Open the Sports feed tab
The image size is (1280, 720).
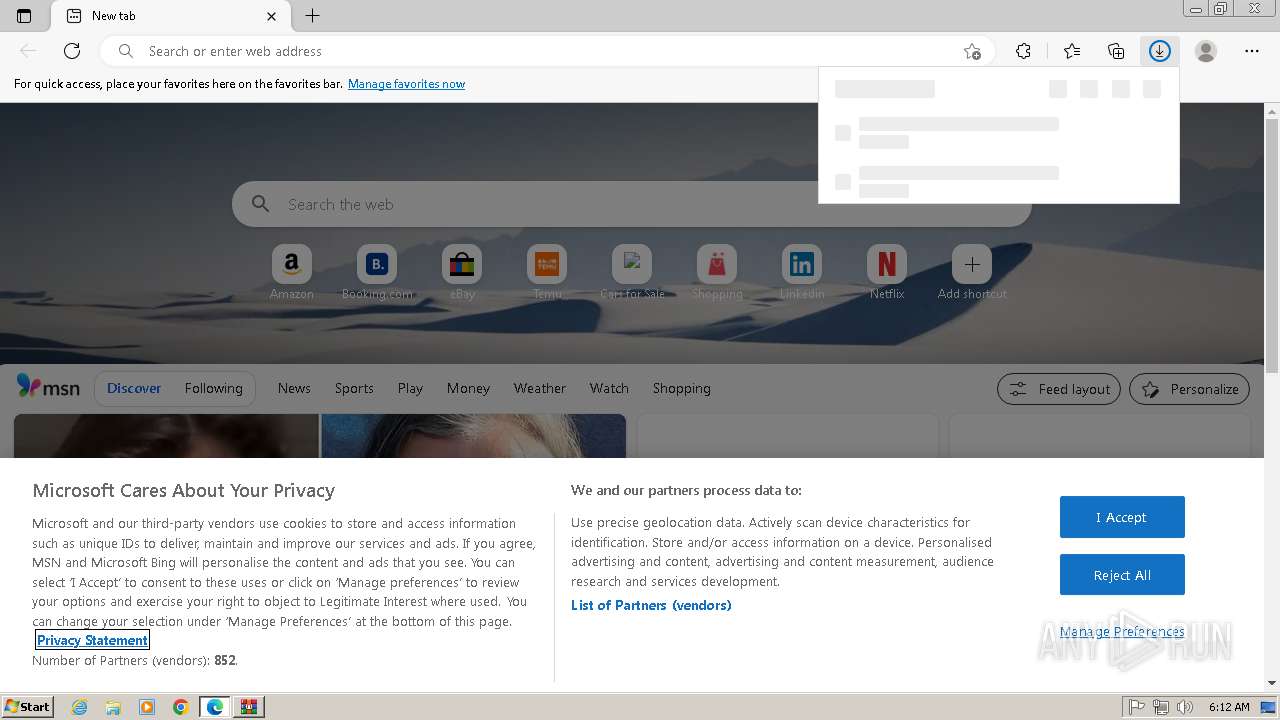[x=354, y=388]
